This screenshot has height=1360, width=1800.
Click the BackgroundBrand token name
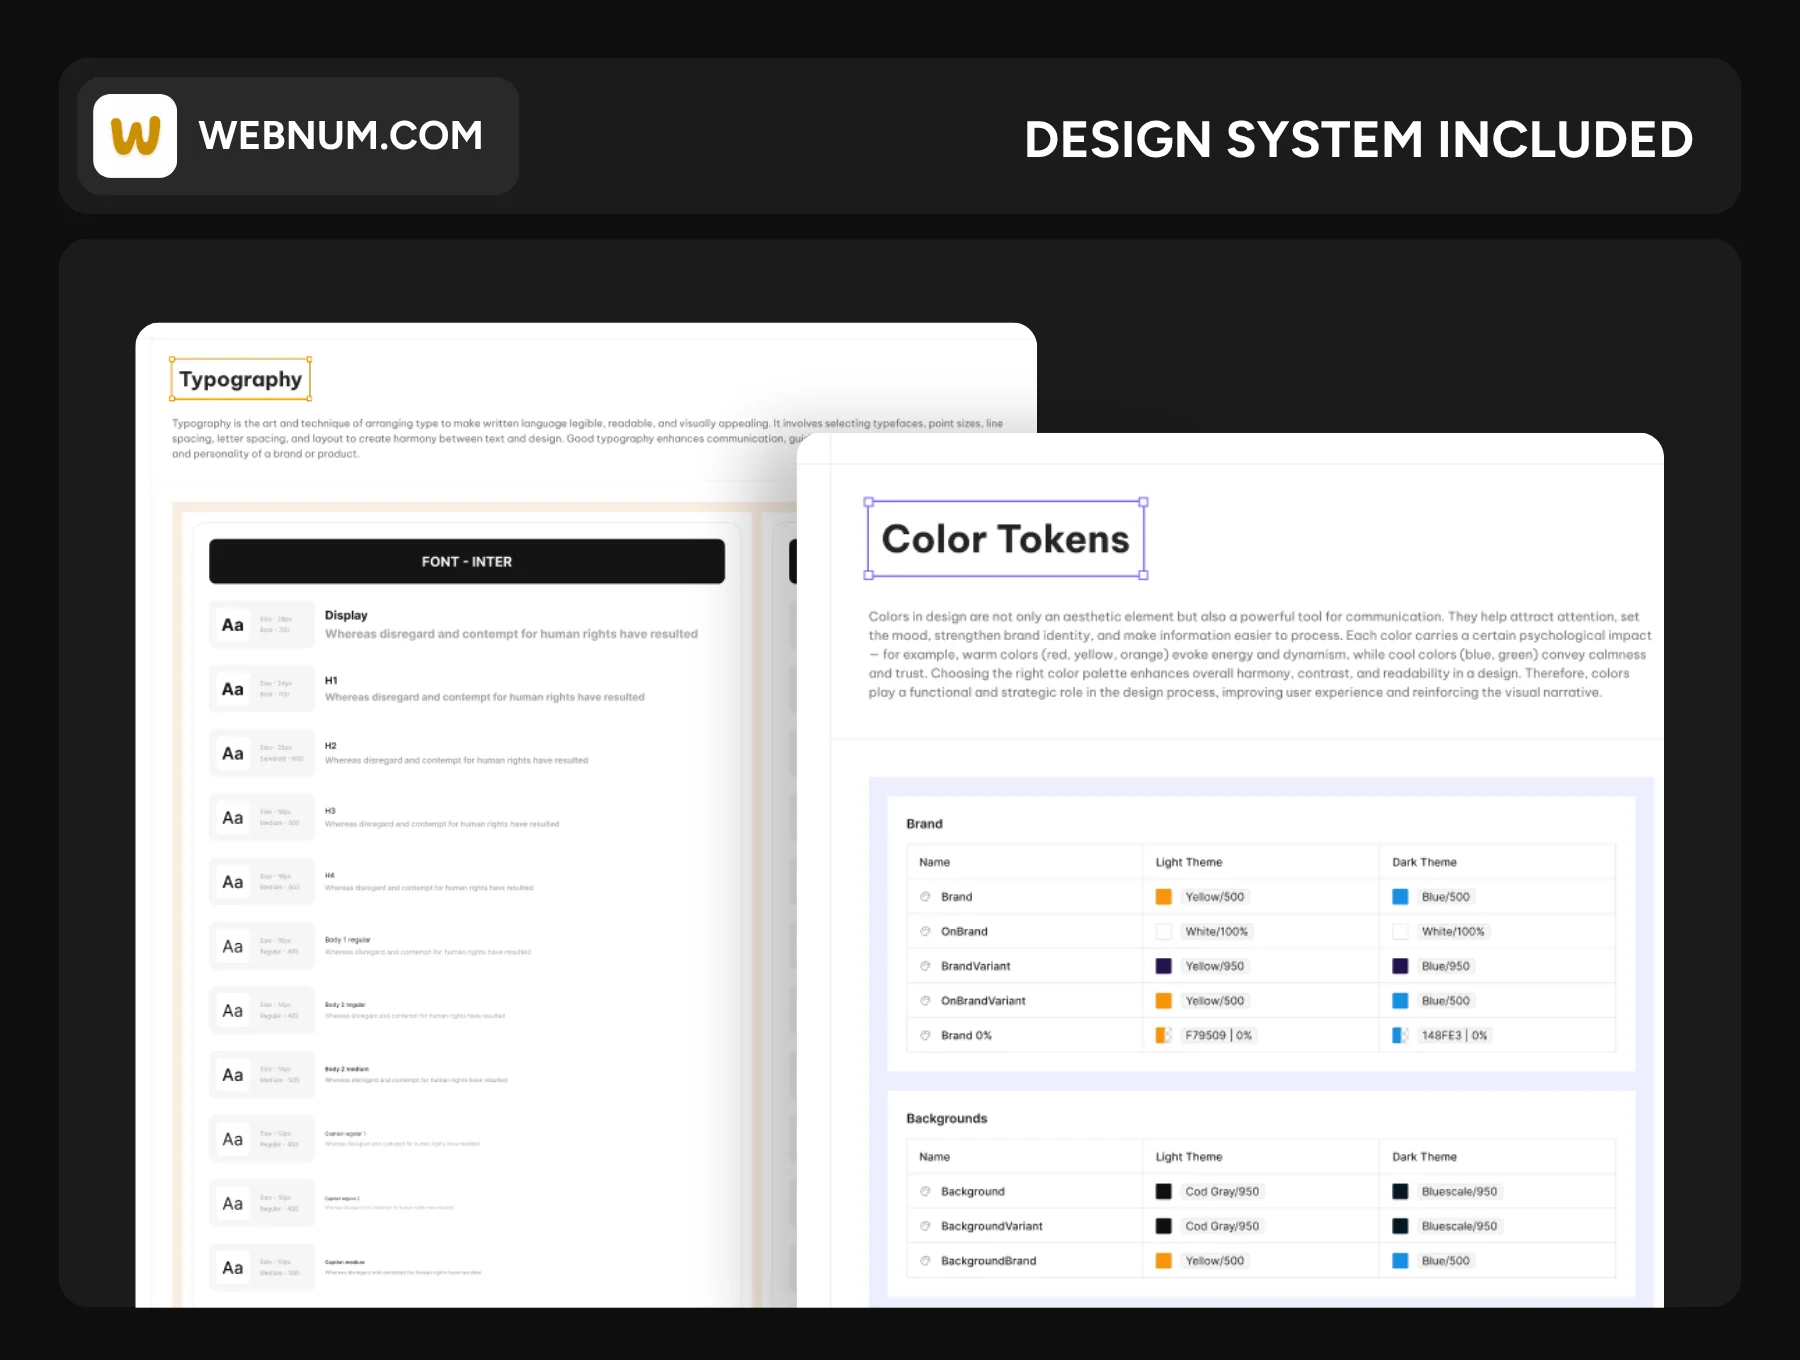click(988, 1261)
